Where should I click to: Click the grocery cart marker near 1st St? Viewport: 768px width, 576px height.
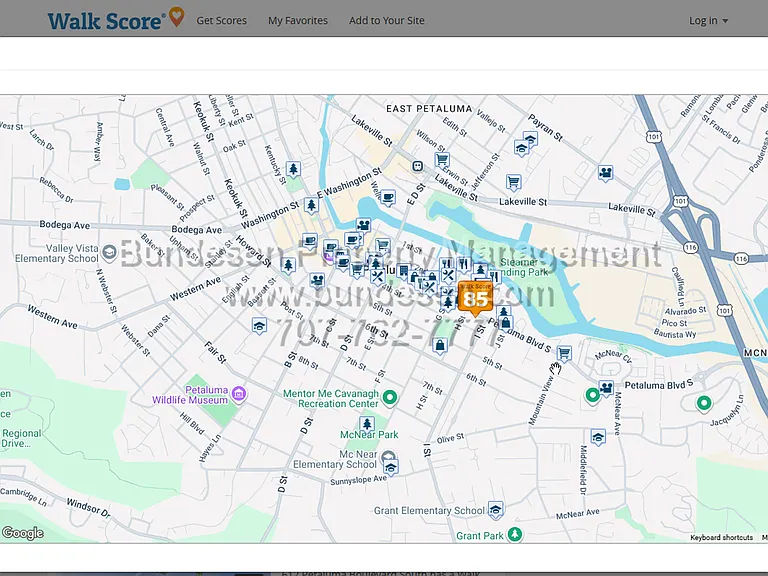pyautogui.click(x=383, y=244)
